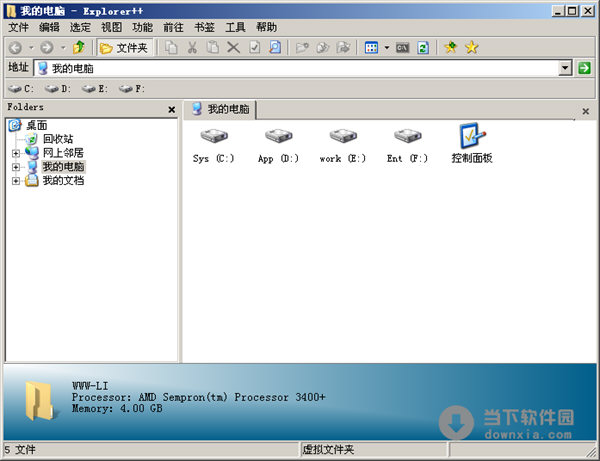Open the 书签 menu
The height and width of the screenshot is (461, 600).
point(204,27)
